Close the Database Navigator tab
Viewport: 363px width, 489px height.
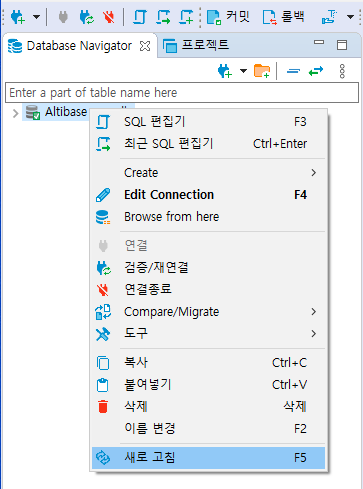[145, 46]
